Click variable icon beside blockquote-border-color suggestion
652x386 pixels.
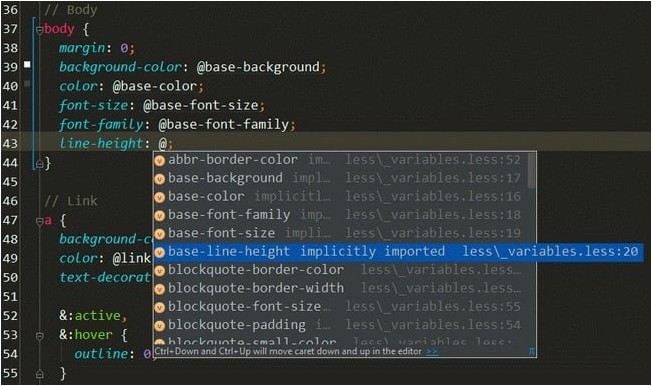(x=160, y=270)
